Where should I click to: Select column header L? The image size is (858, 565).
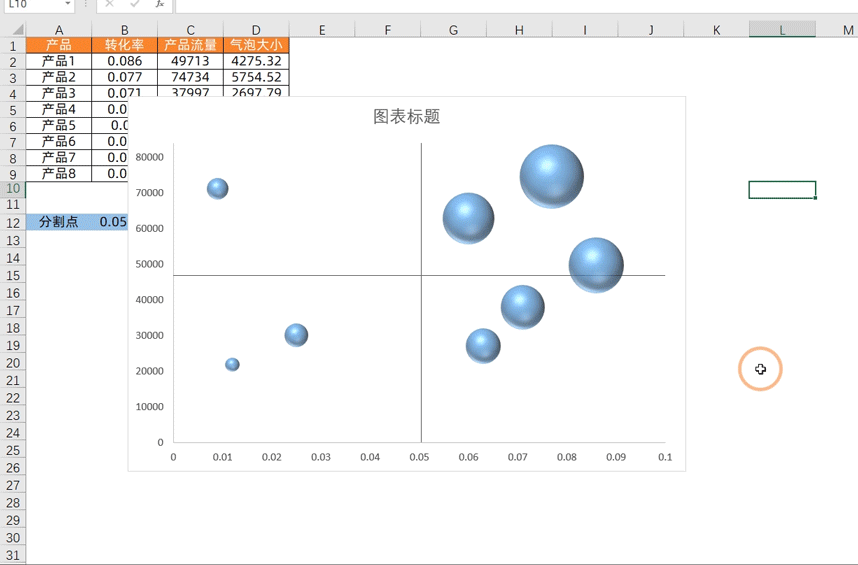[x=782, y=30]
